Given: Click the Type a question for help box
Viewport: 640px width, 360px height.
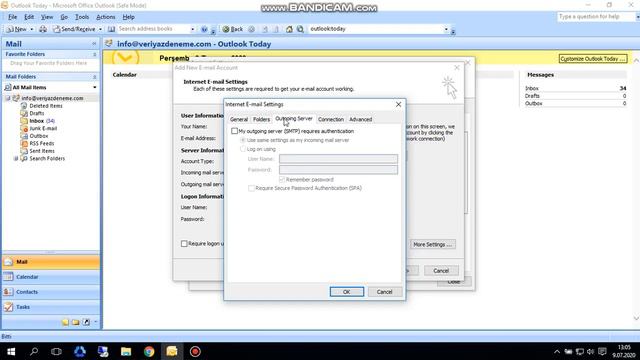Looking at the screenshot, I should 596,17.
